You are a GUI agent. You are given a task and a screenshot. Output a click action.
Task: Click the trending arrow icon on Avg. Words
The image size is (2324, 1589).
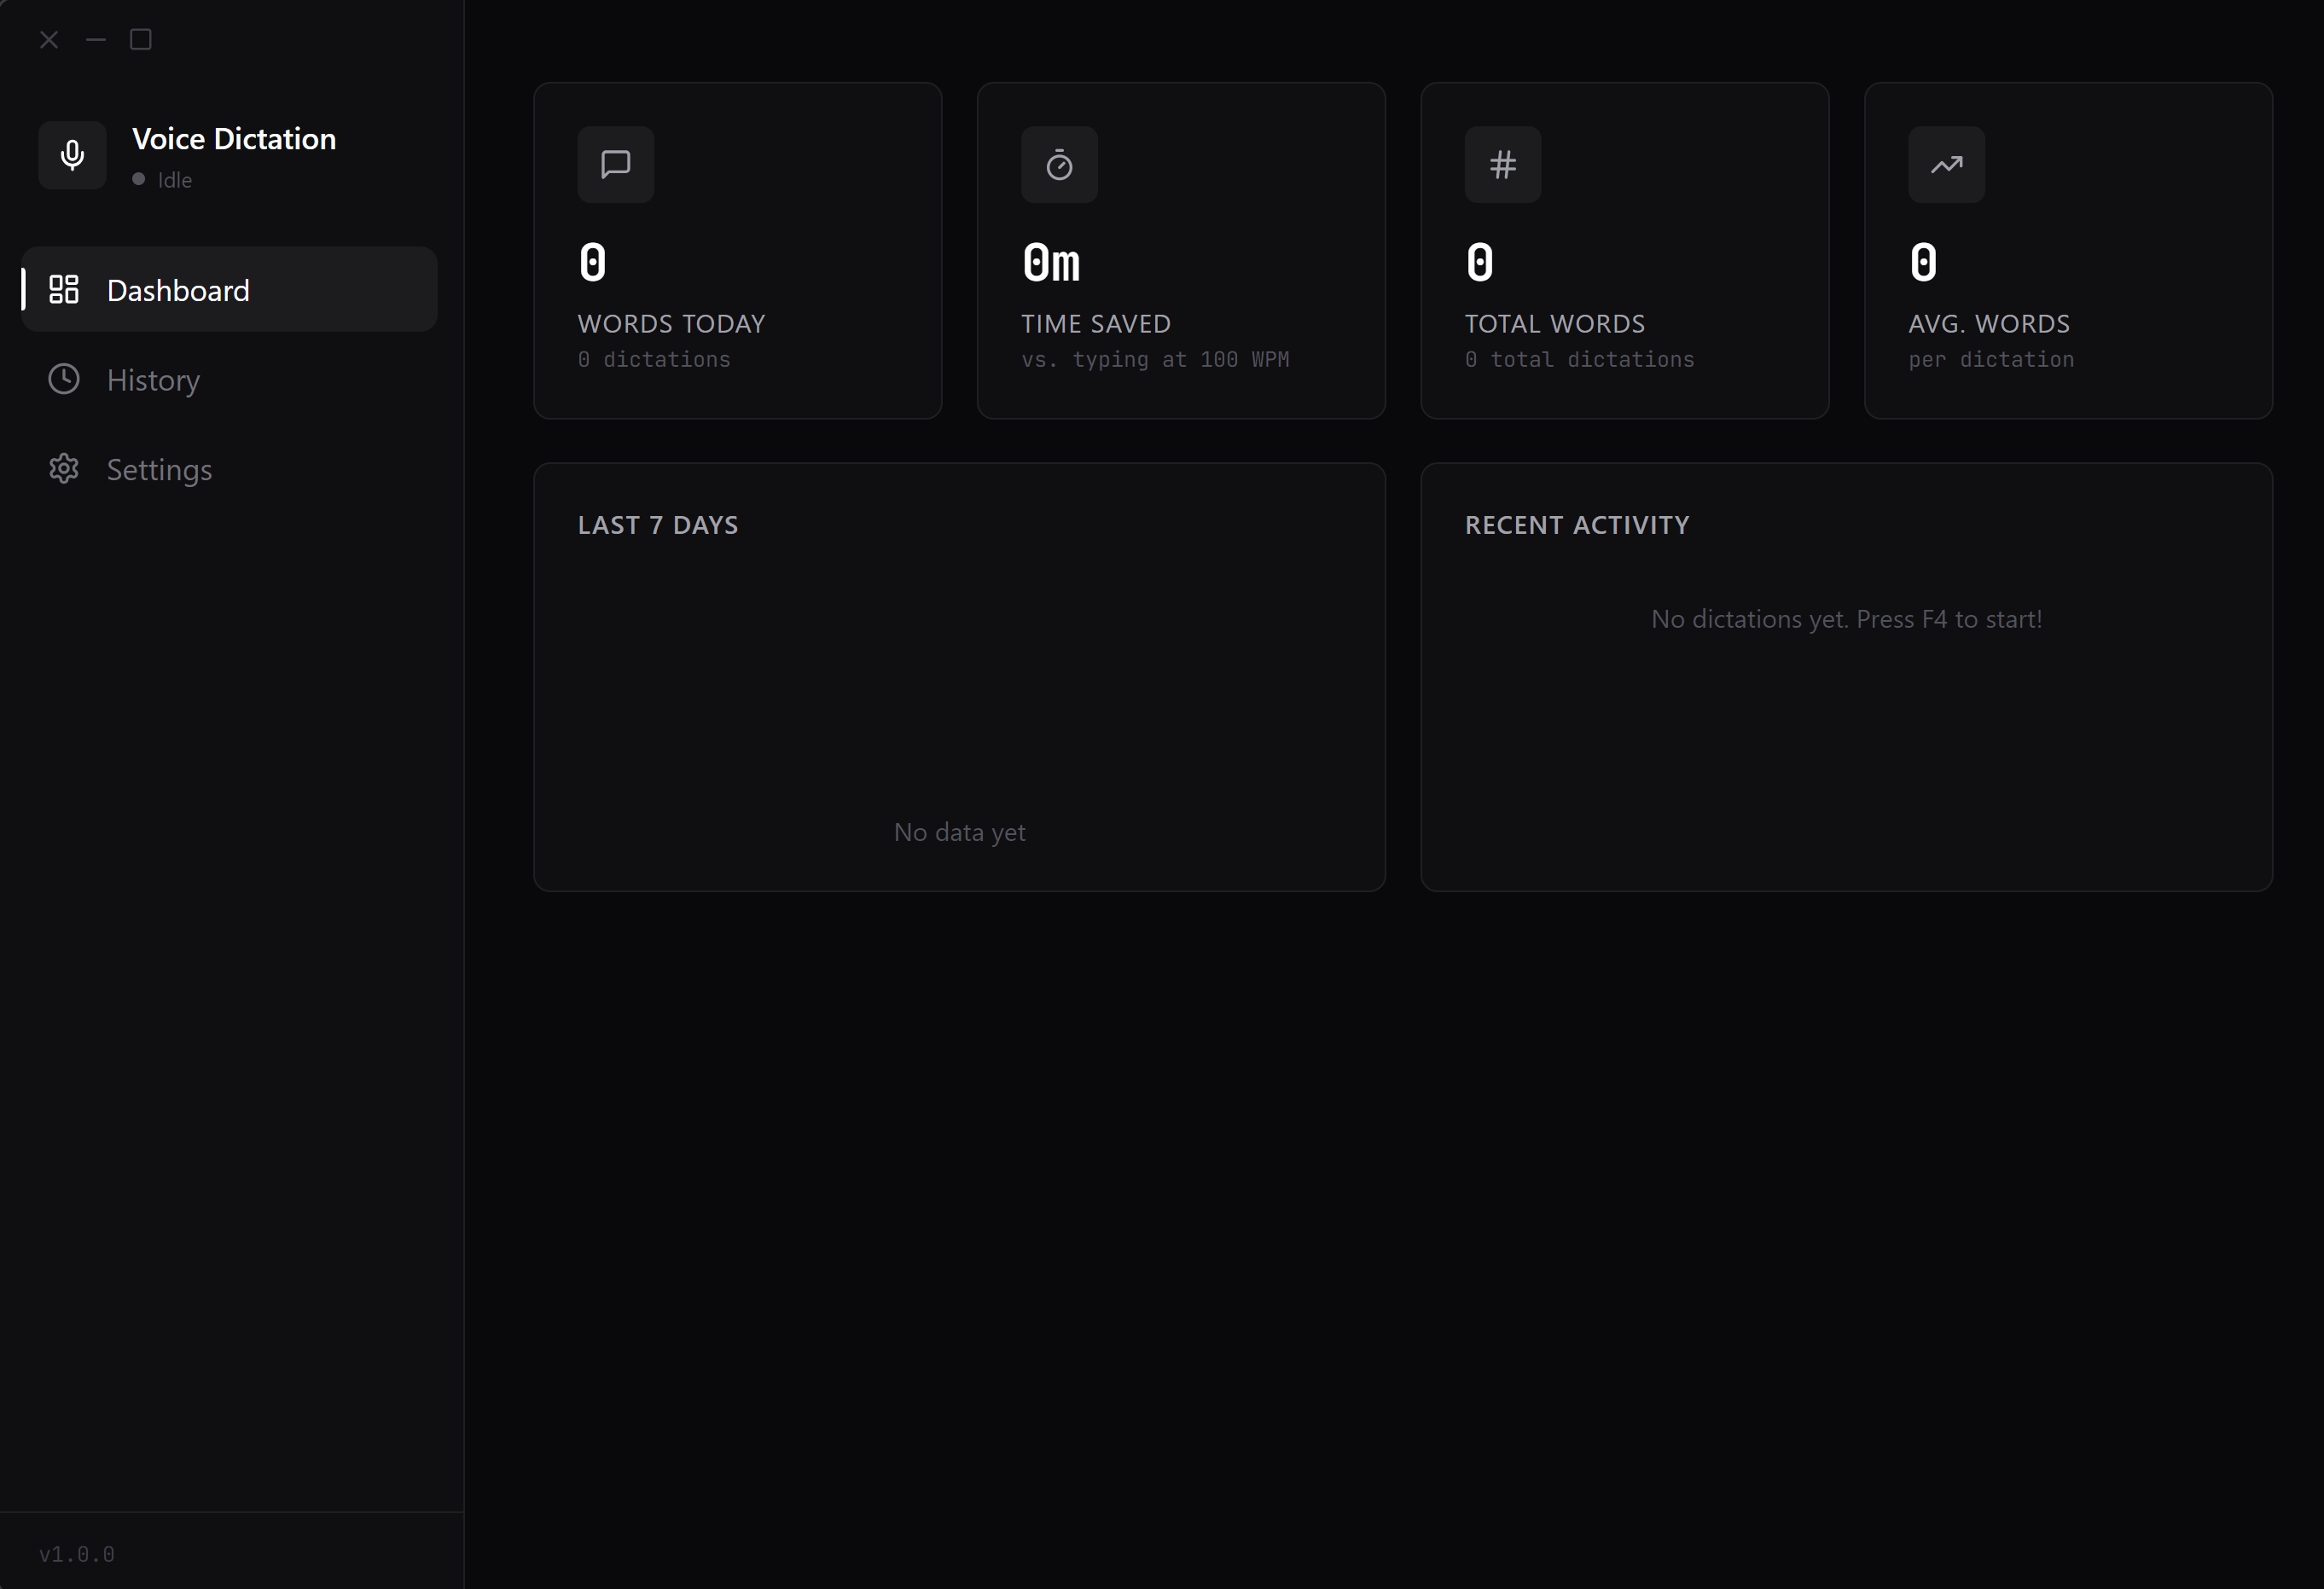(1946, 164)
